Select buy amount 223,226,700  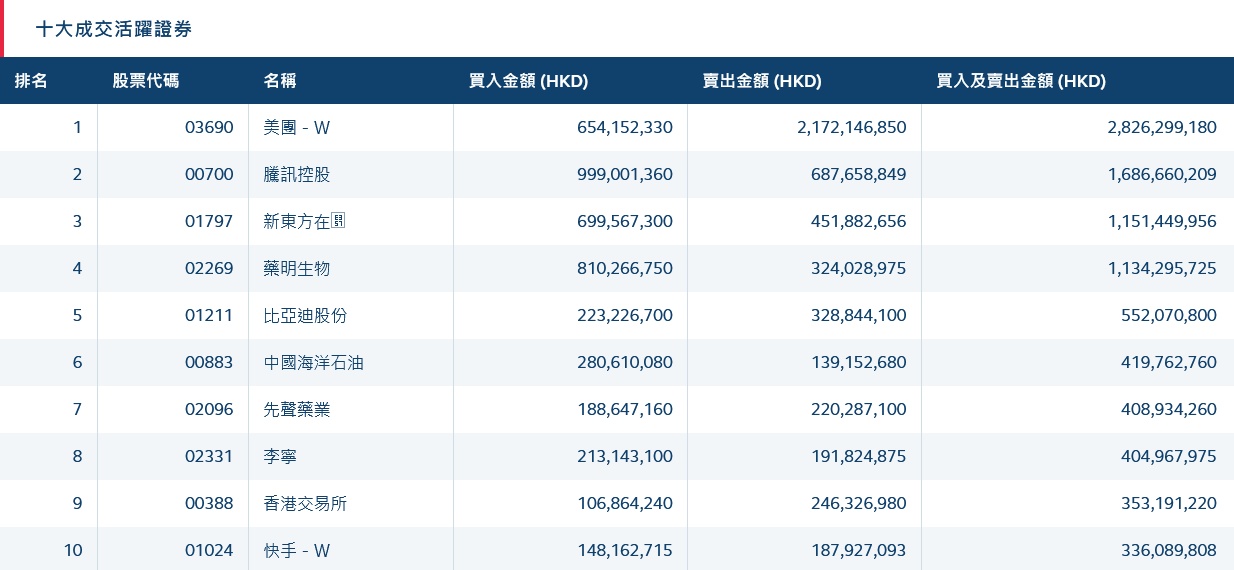[625, 315]
